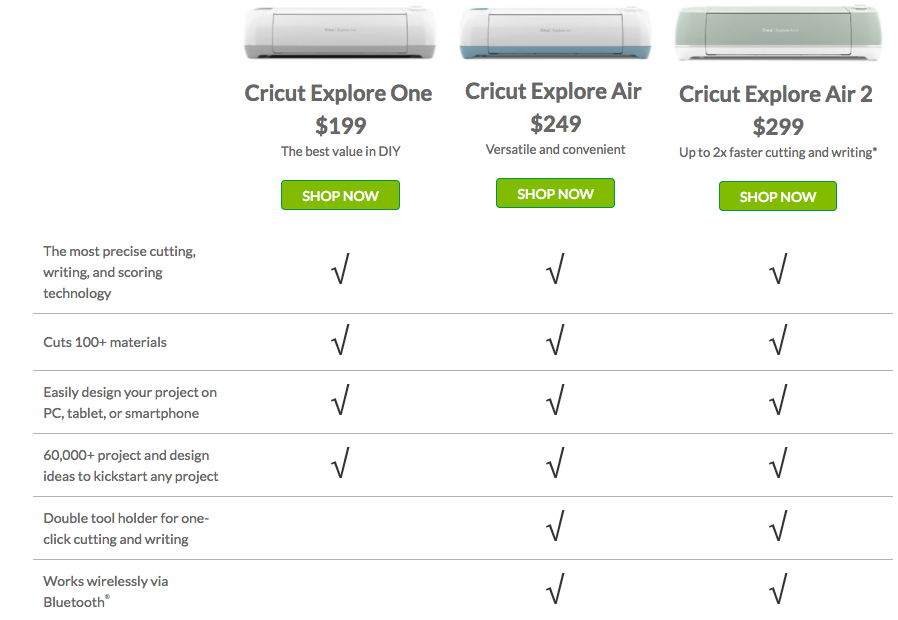Screen dimensions: 898x620
Task: Click Explore Air 2 checkmark for Bluetooth row
Action: (x=778, y=589)
